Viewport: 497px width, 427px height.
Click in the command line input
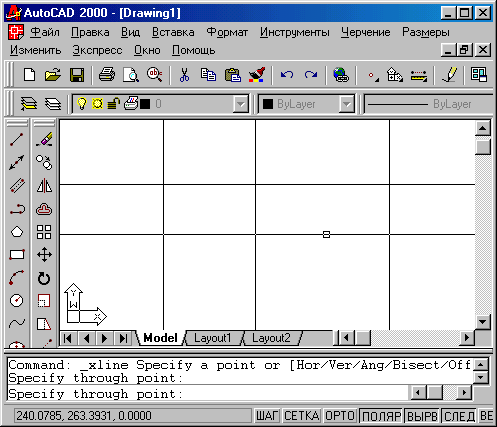point(207,394)
